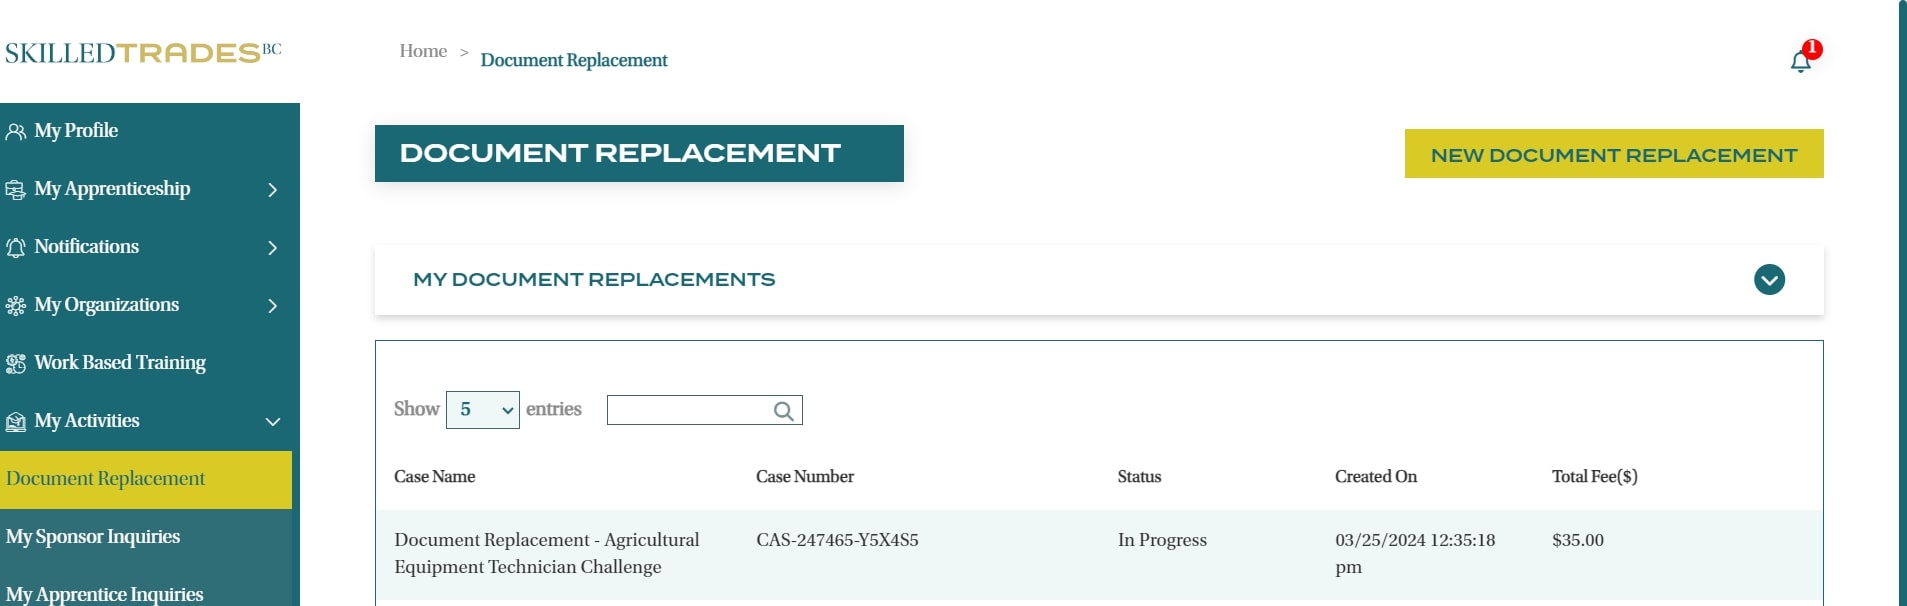This screenshot has height=606, width=1907.
Task: Open the Show entries count dropdown
Action: tap(483, 410)
